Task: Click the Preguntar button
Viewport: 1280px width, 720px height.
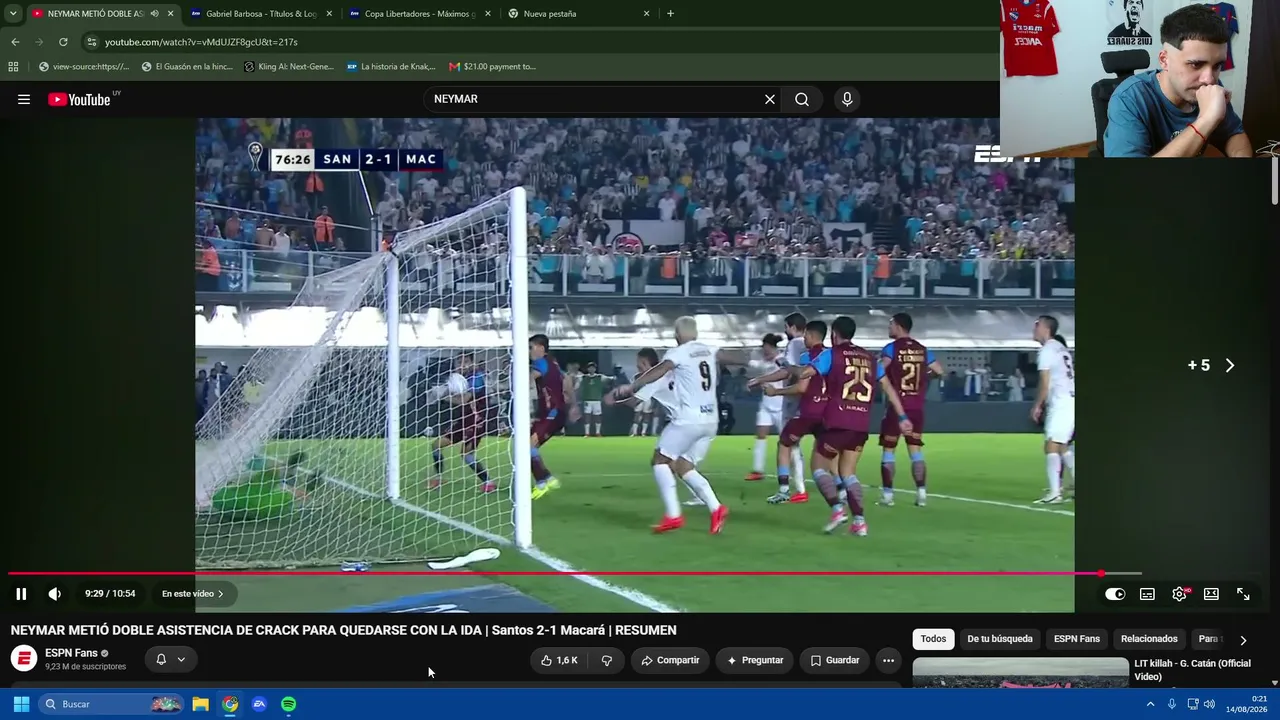Action: 755,660
